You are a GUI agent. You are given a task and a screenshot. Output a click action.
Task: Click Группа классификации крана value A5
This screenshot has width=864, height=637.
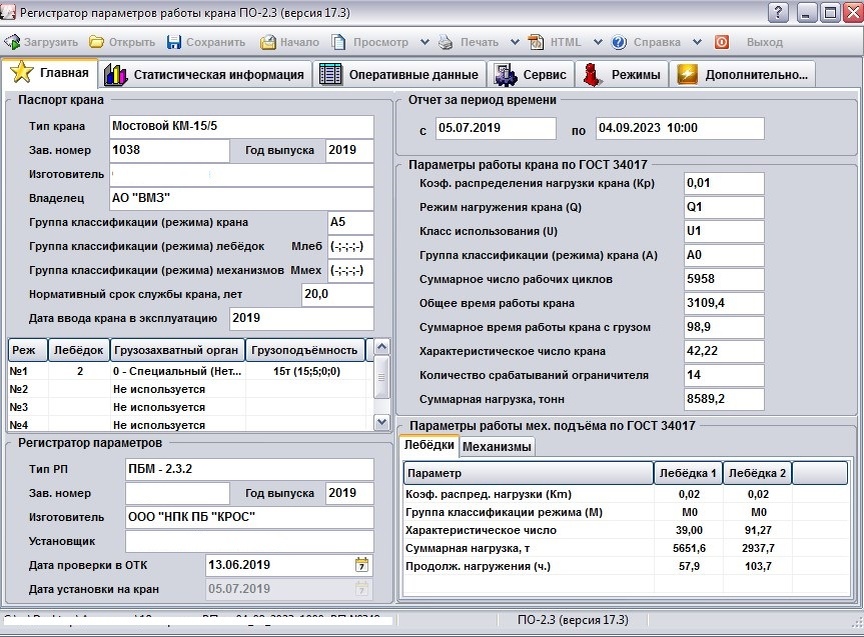[x=350, y=223]
